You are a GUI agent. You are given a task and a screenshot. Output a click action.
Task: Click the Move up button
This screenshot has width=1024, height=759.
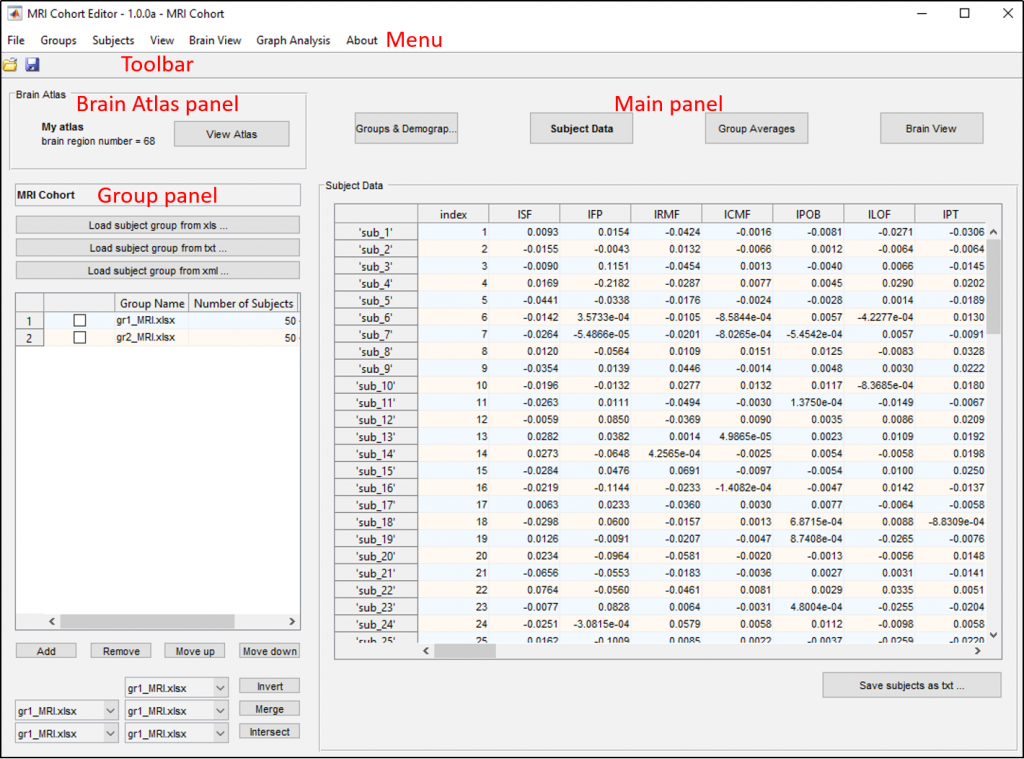[195, 651]
